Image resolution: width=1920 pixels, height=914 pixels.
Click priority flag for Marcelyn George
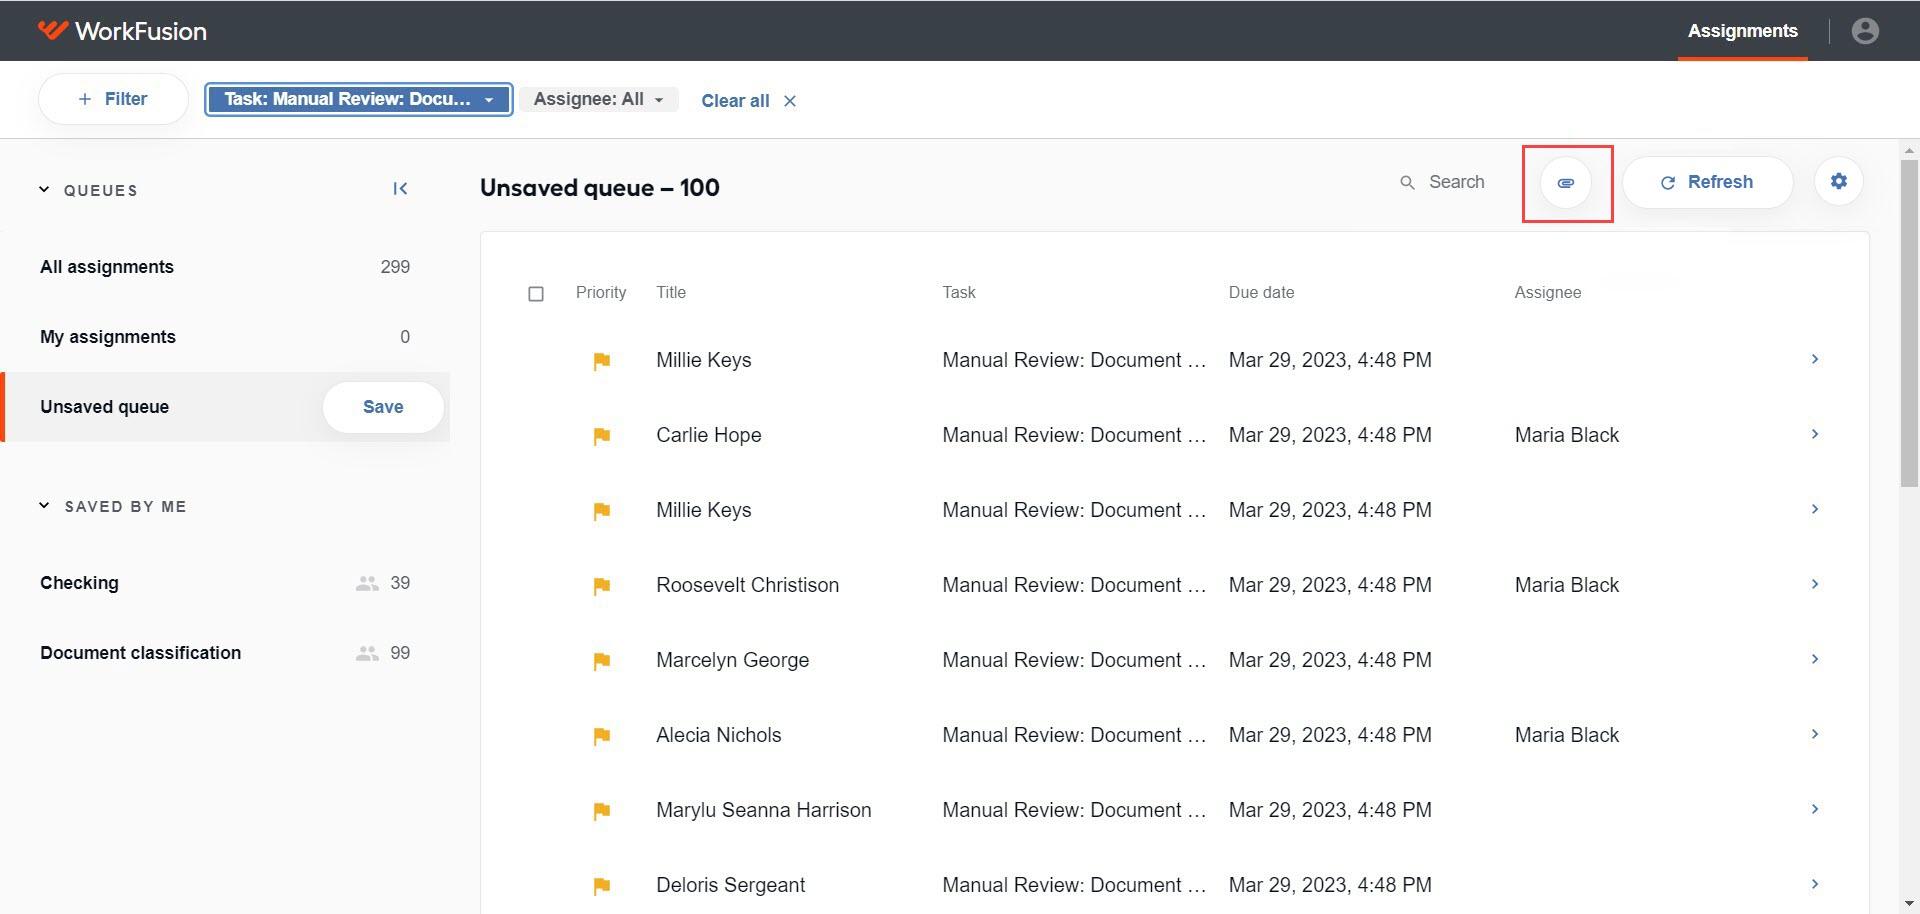coord(602,661)
